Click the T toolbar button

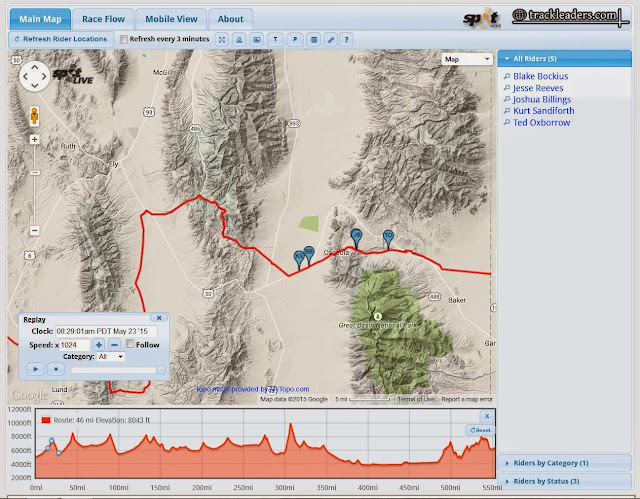pos(276,40)
